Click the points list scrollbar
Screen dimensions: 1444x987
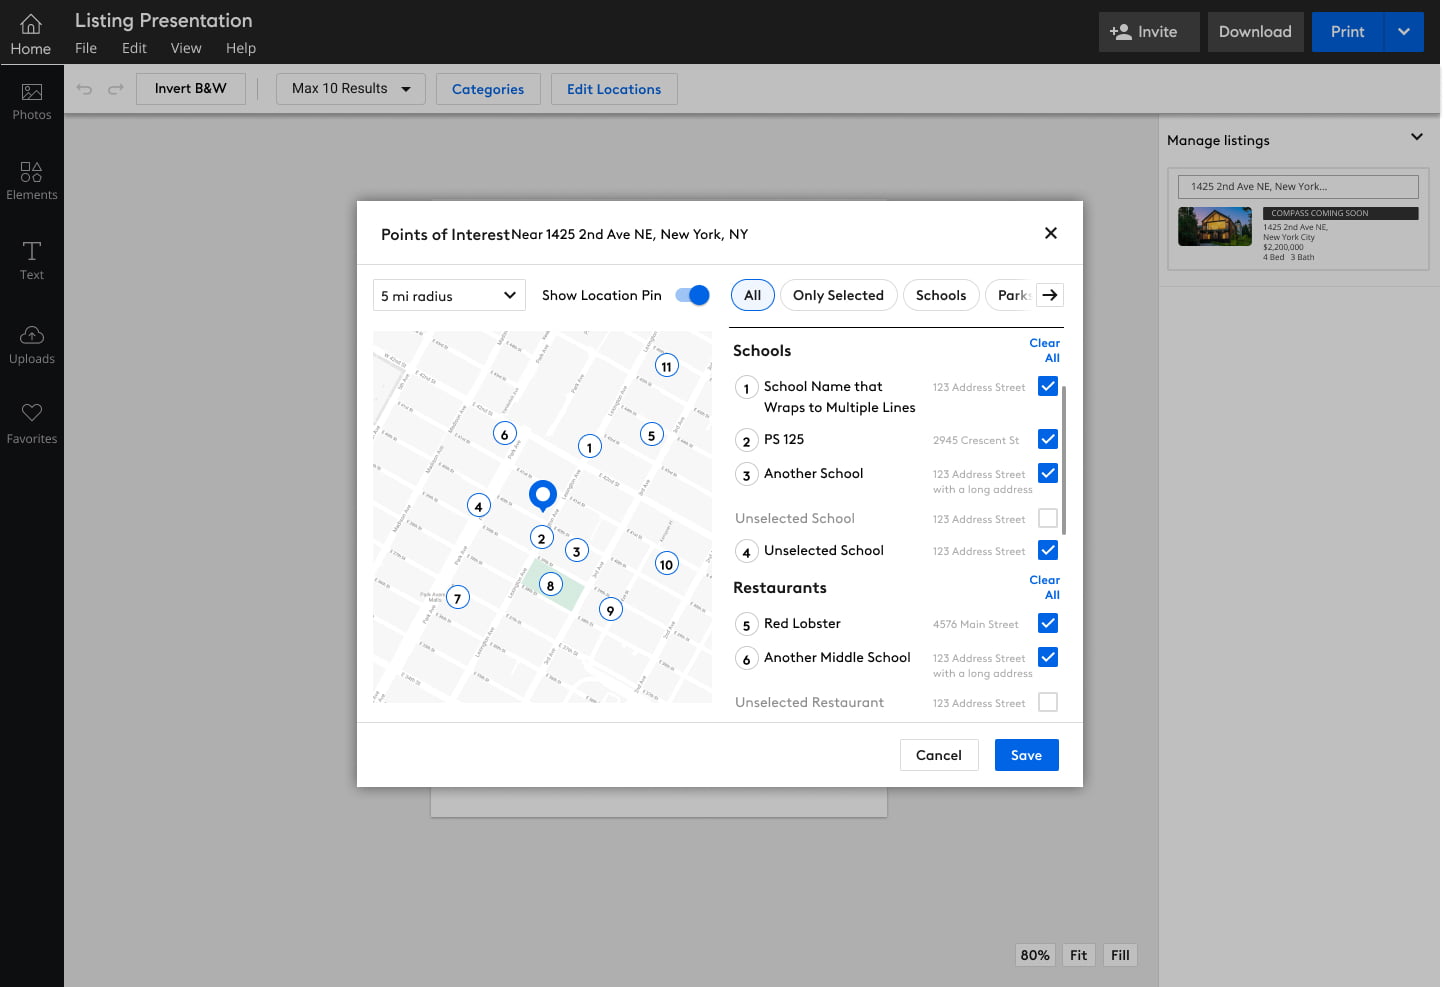click(x=1063, y=460)
